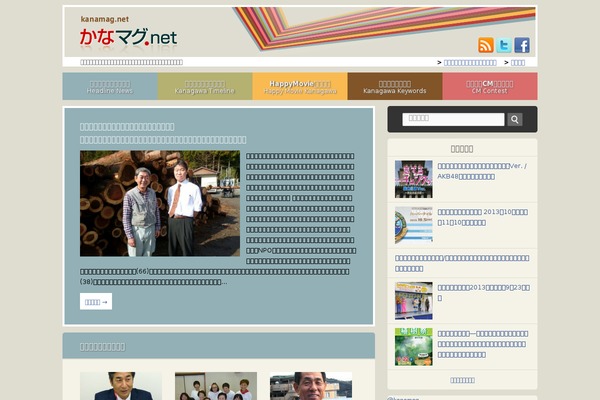The image size is (600, 400).
Task: Open the CM Contest tab
Action: pos(490,87)
